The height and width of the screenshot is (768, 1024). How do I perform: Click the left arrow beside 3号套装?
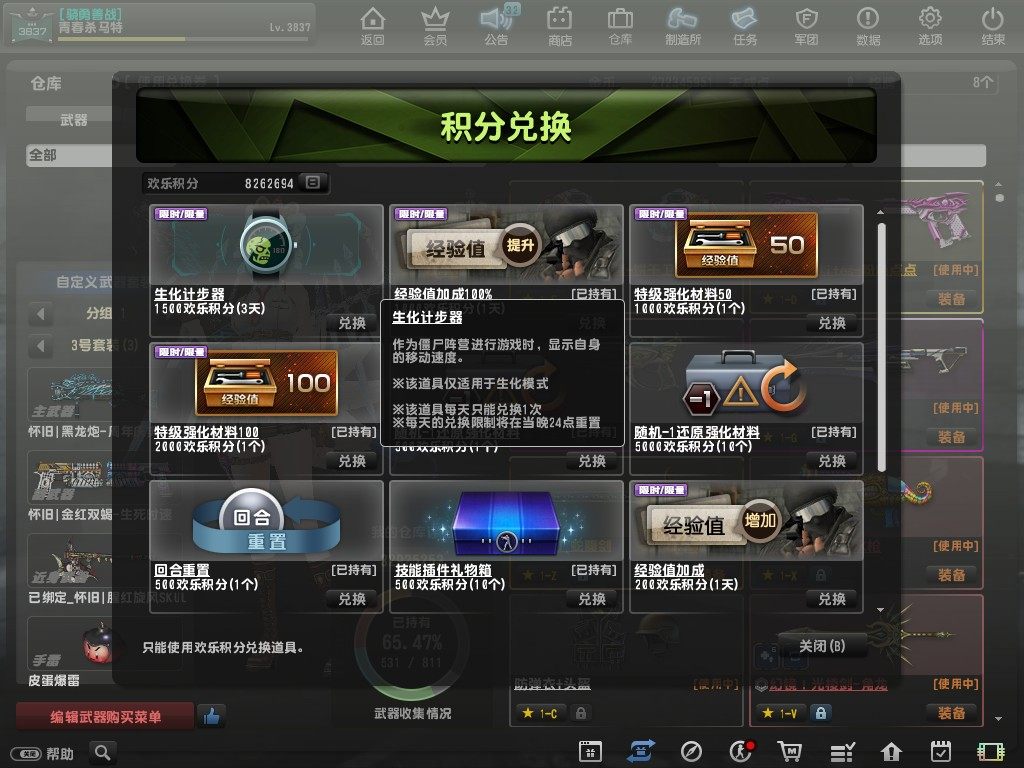tap(41, 345)
